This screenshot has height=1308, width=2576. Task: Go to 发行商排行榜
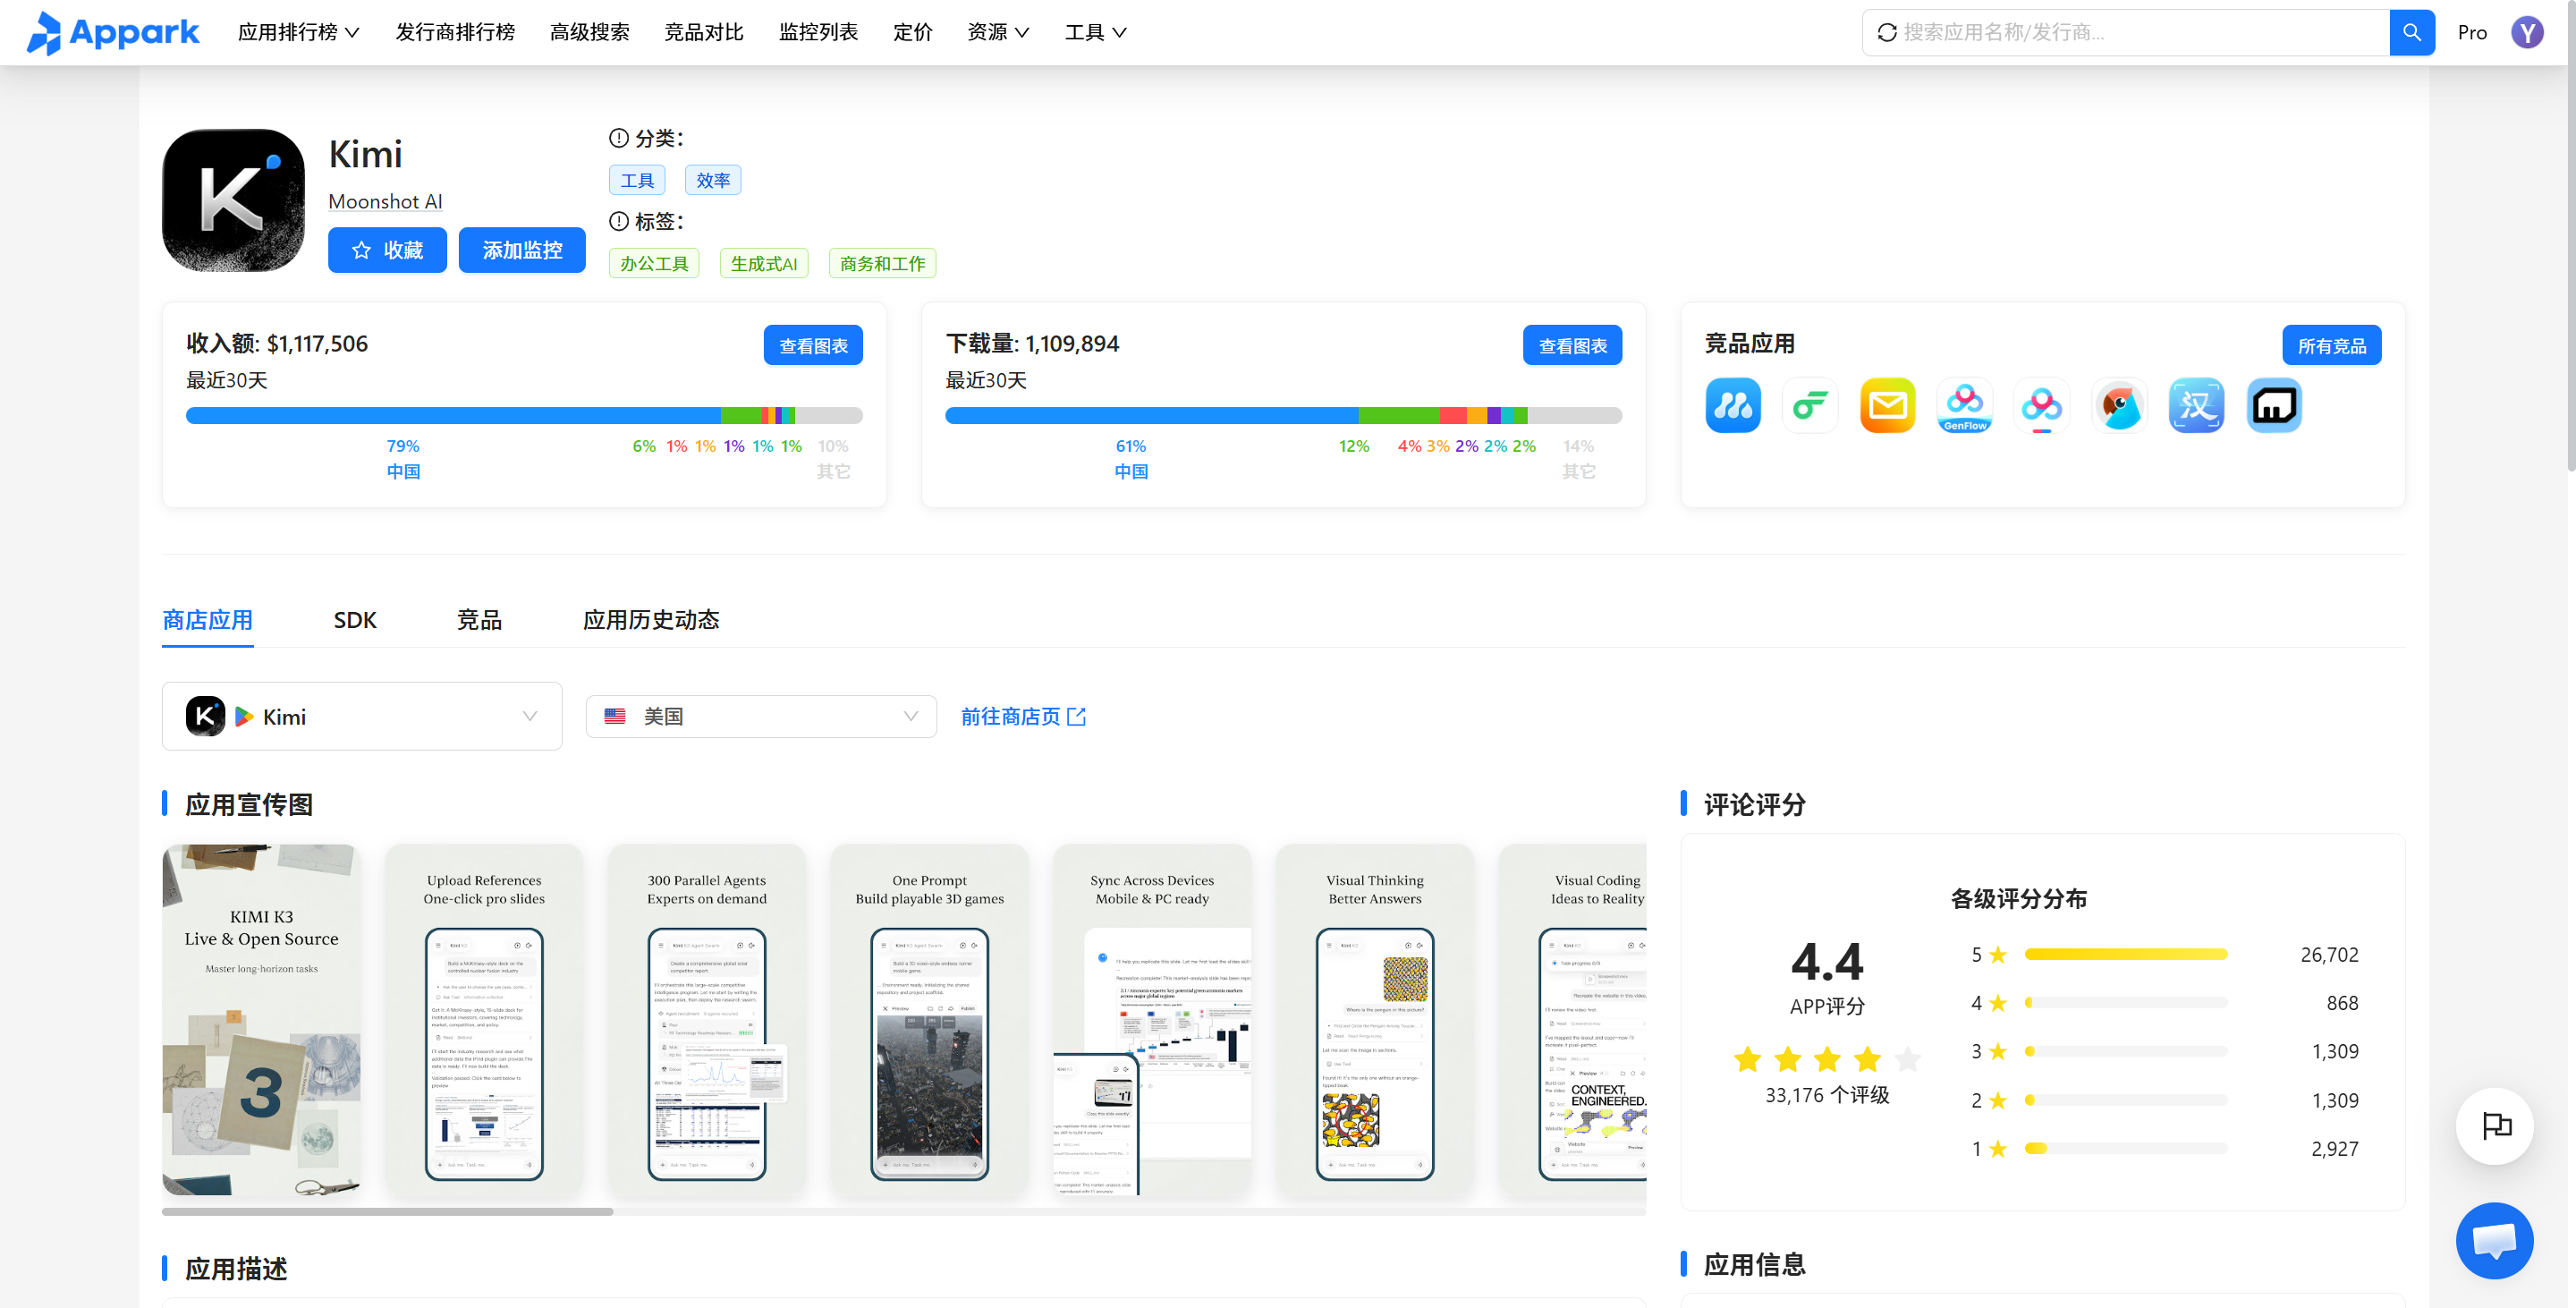point(455,33)
